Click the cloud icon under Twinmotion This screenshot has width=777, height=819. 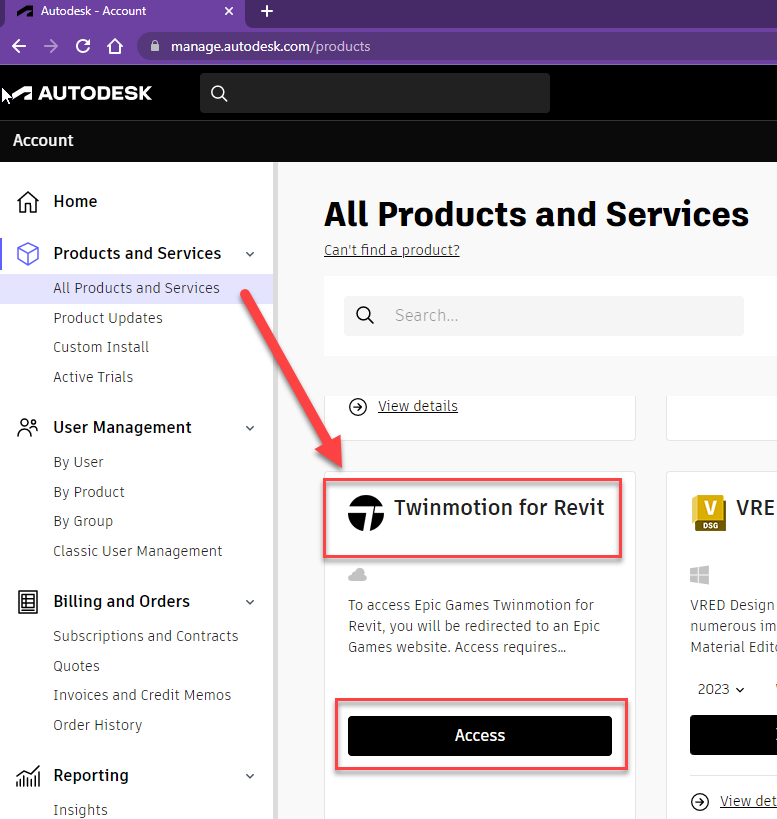357,575
